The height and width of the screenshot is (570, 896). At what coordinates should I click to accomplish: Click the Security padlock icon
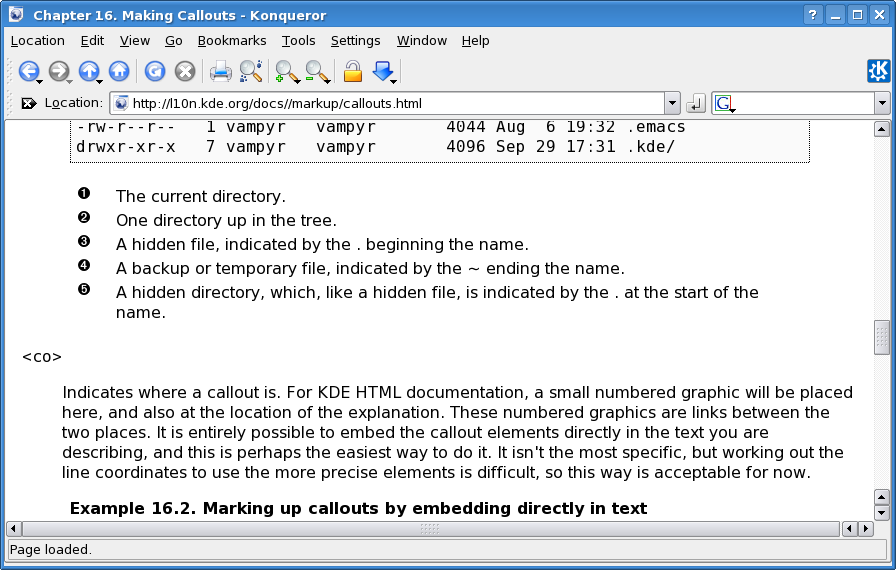pyautogui.click(x=352, y=71)
